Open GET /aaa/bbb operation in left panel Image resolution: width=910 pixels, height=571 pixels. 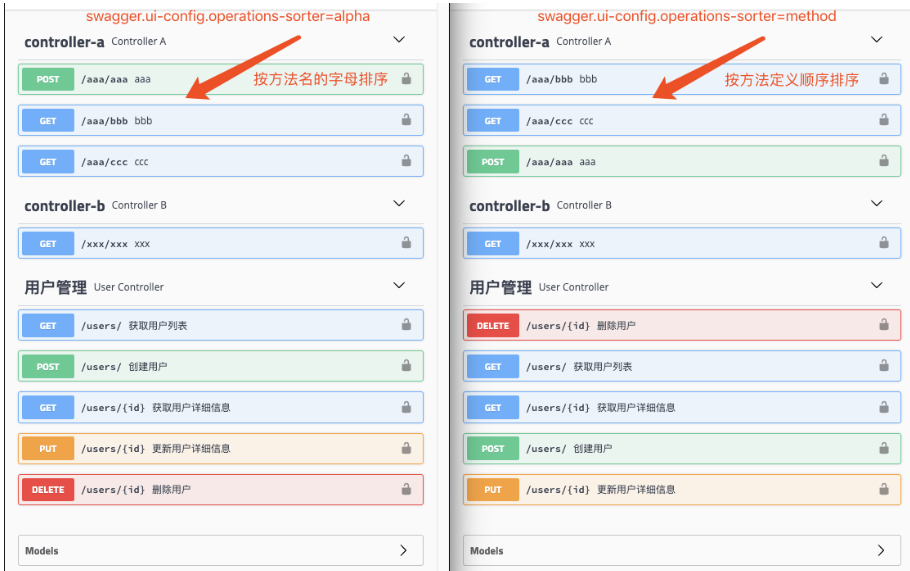pyautogui.click(x=221, y=120)
